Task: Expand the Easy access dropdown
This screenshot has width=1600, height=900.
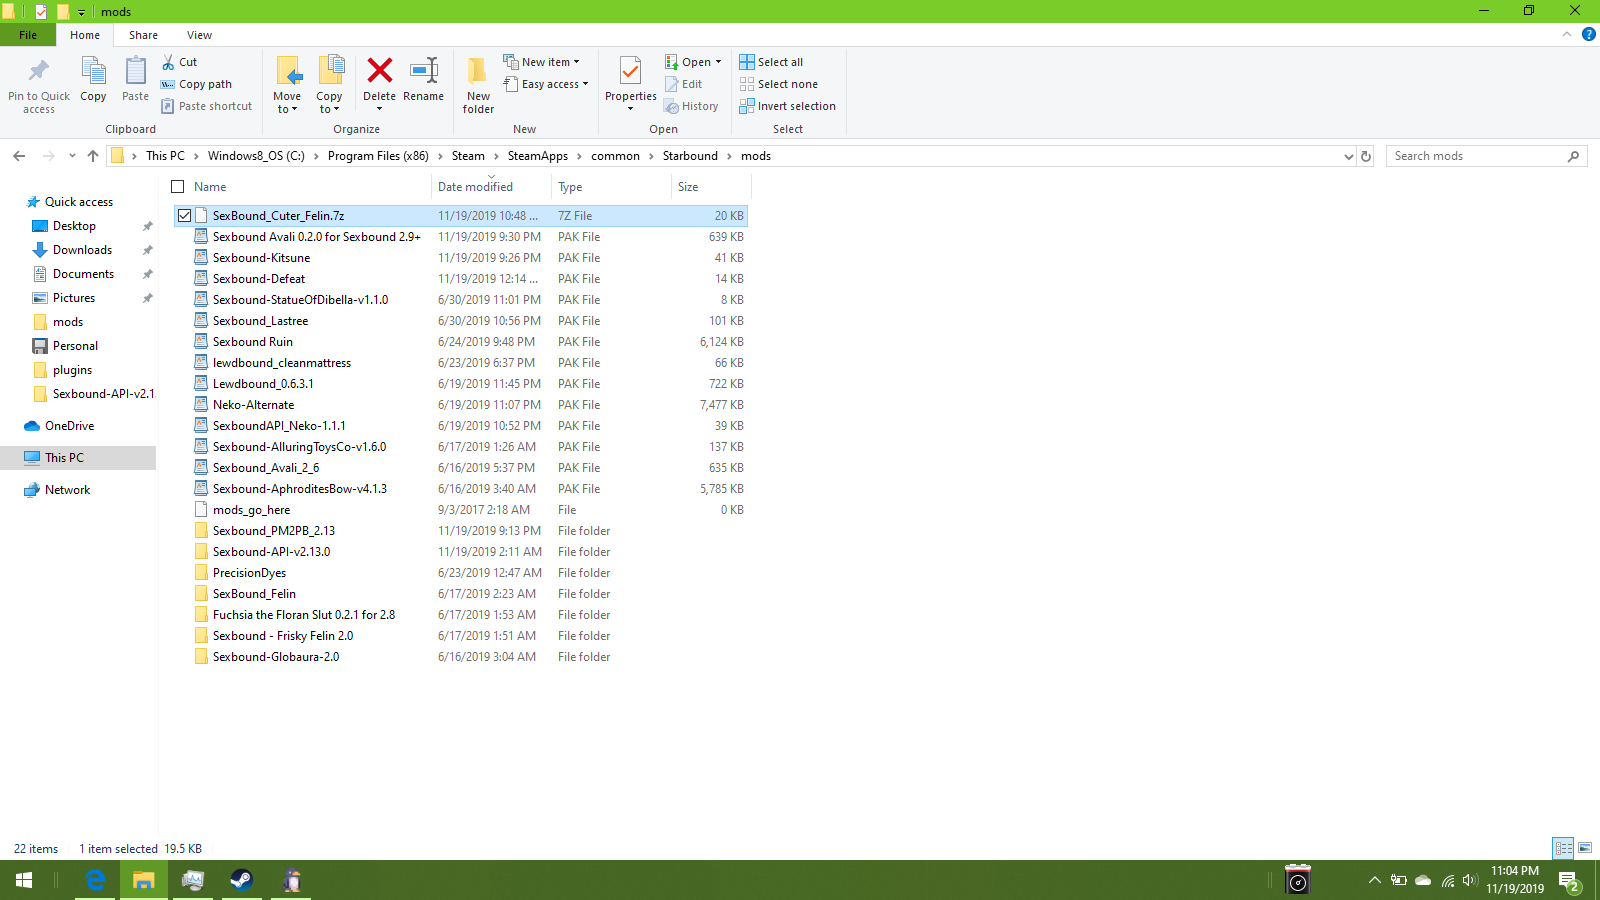Action: click(545, 84)
